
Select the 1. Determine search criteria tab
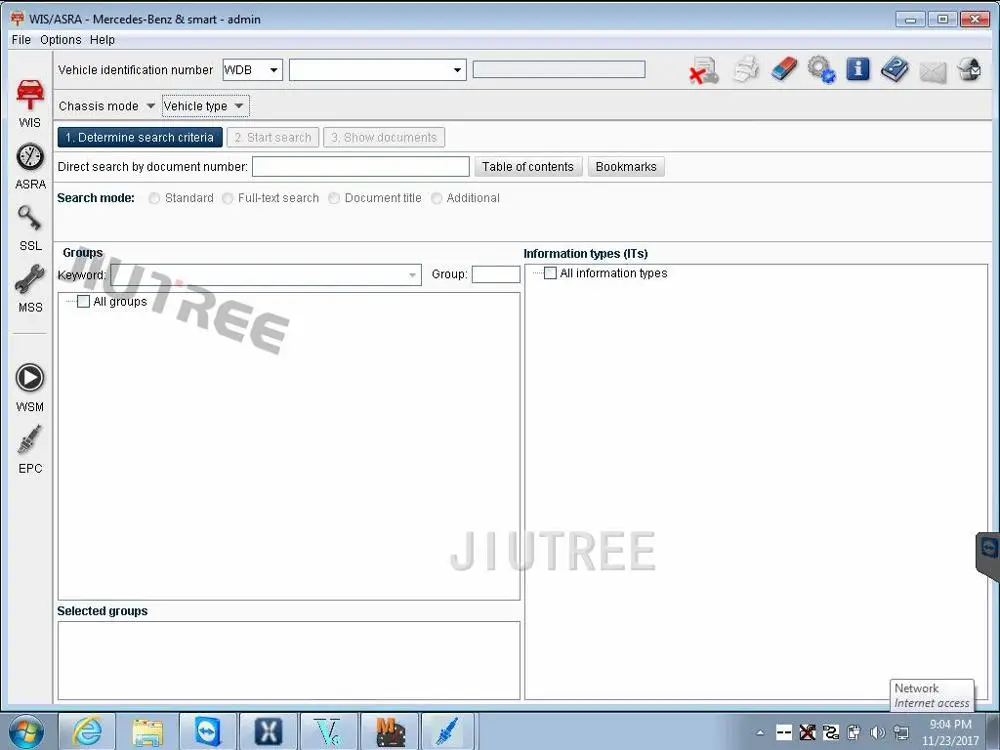tap(140, 138)
